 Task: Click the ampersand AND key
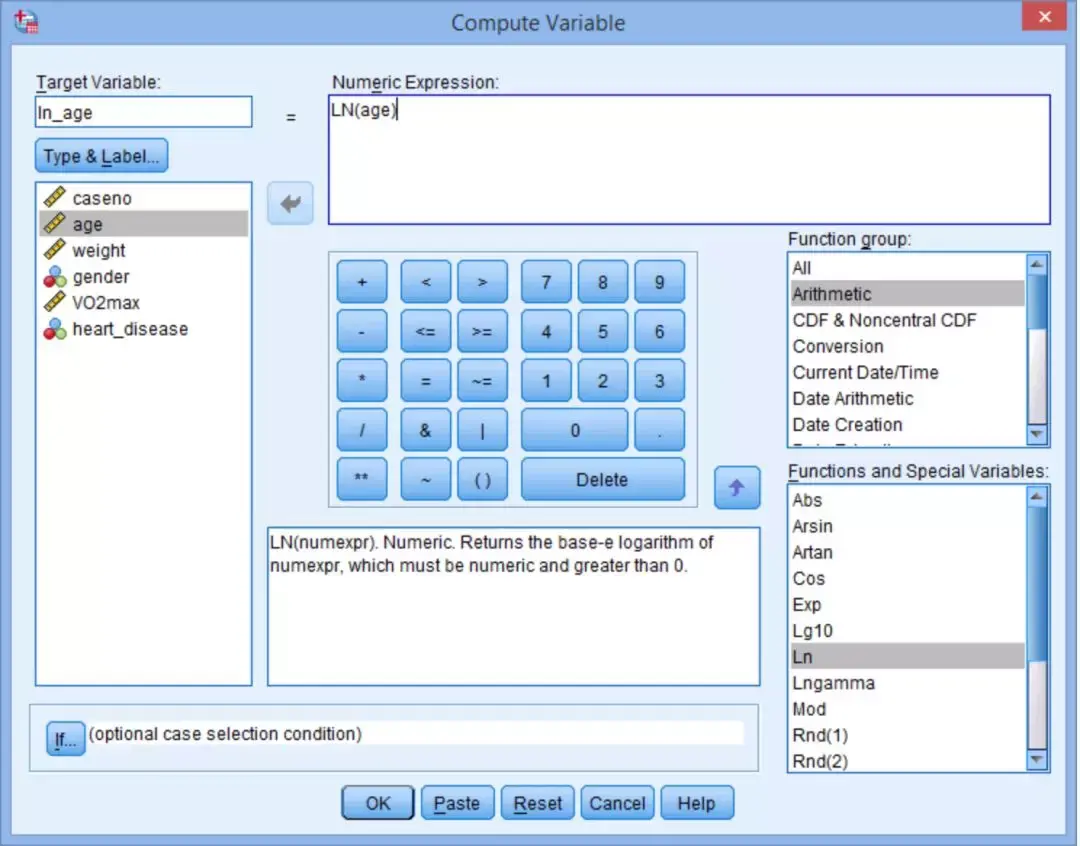click(x=426, y=430)
